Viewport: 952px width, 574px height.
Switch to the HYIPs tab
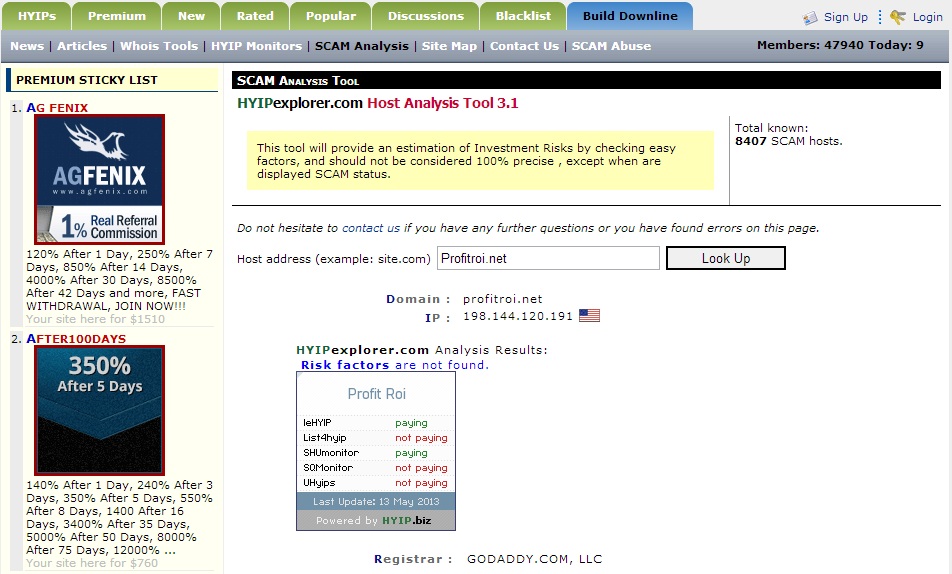click(x=37, y=16)
